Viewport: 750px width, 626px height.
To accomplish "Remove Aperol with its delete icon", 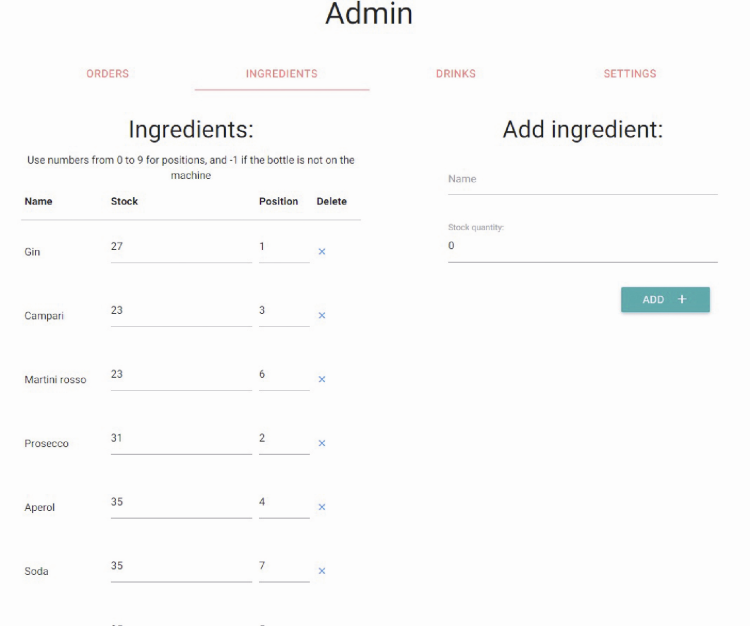I will [x=322, y=508].
